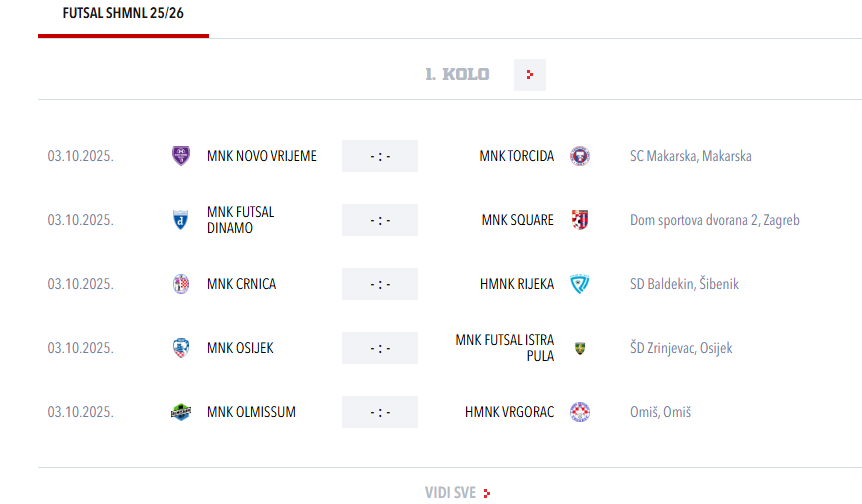The image size is (862, 504).
Task: Select the MNK Futsal Istra Pula crest
Action: (x=579, y=348)
